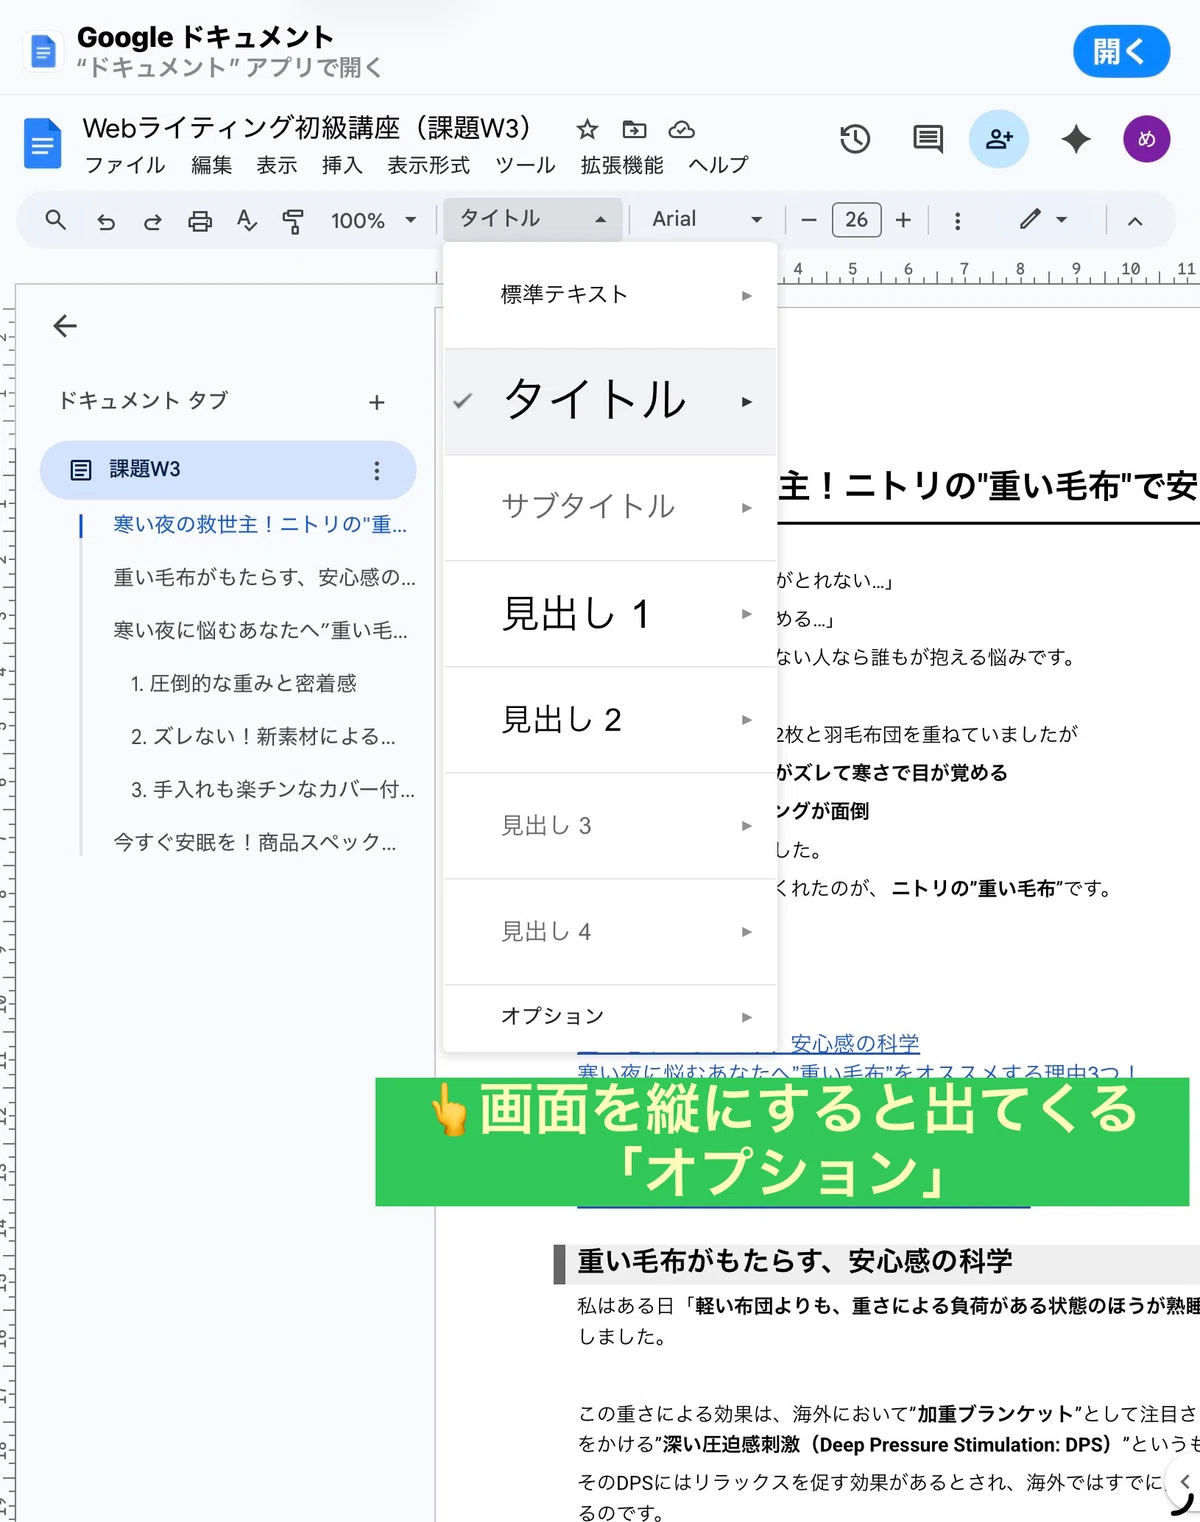This screenshot has width=1200, height=1522.
Task: Choose the サブタイトル style
Action: pos(610,507)
